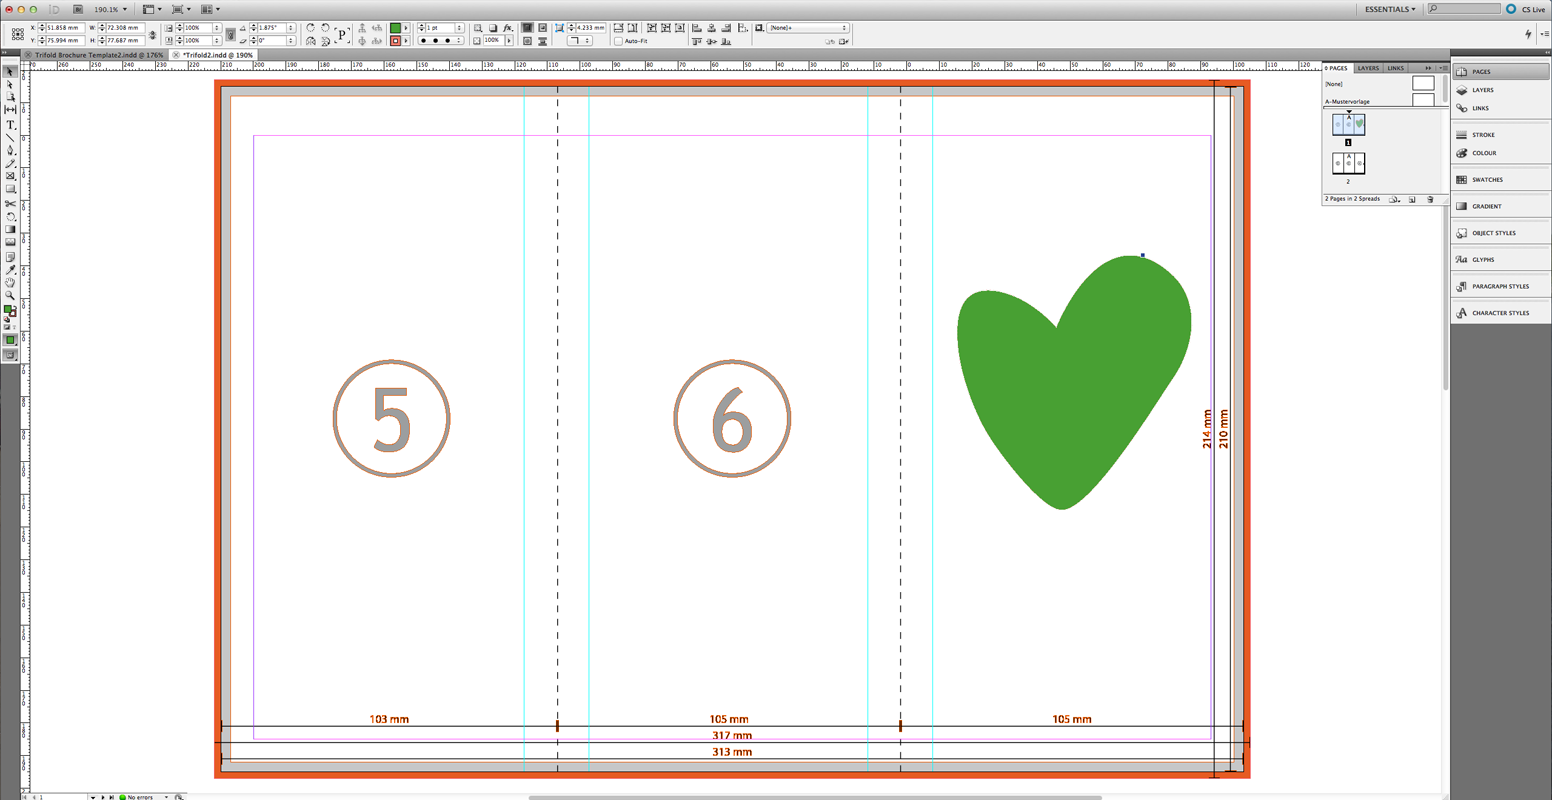Viewport: 1552px width, 800px height.
Task: Open Bridge from application bar
Action: pyautogui.click(x=78, y=9)
